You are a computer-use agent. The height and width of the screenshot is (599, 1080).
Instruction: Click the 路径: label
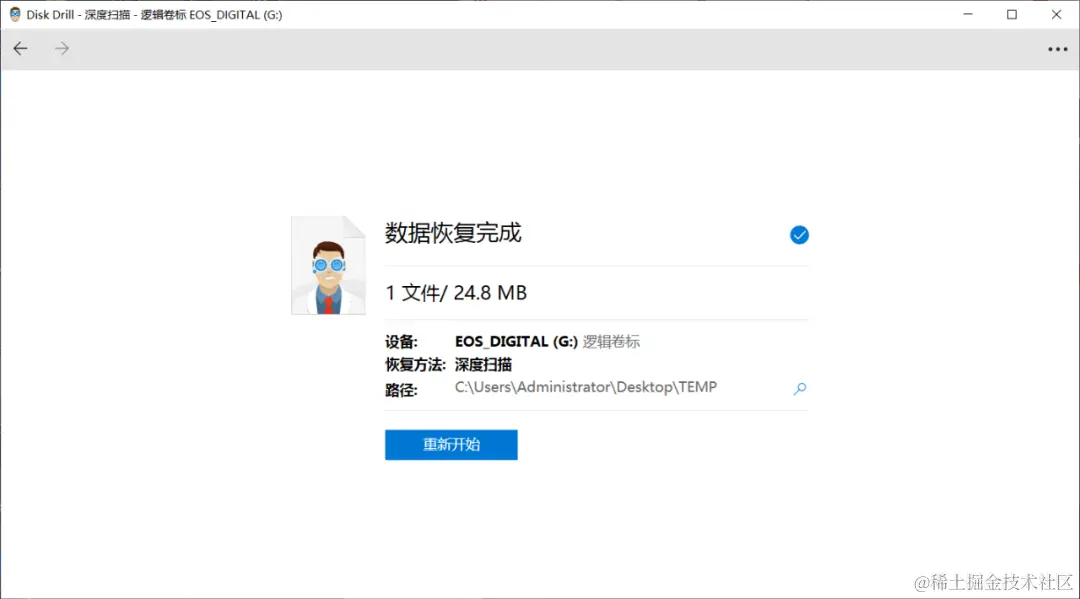(402, 390)
